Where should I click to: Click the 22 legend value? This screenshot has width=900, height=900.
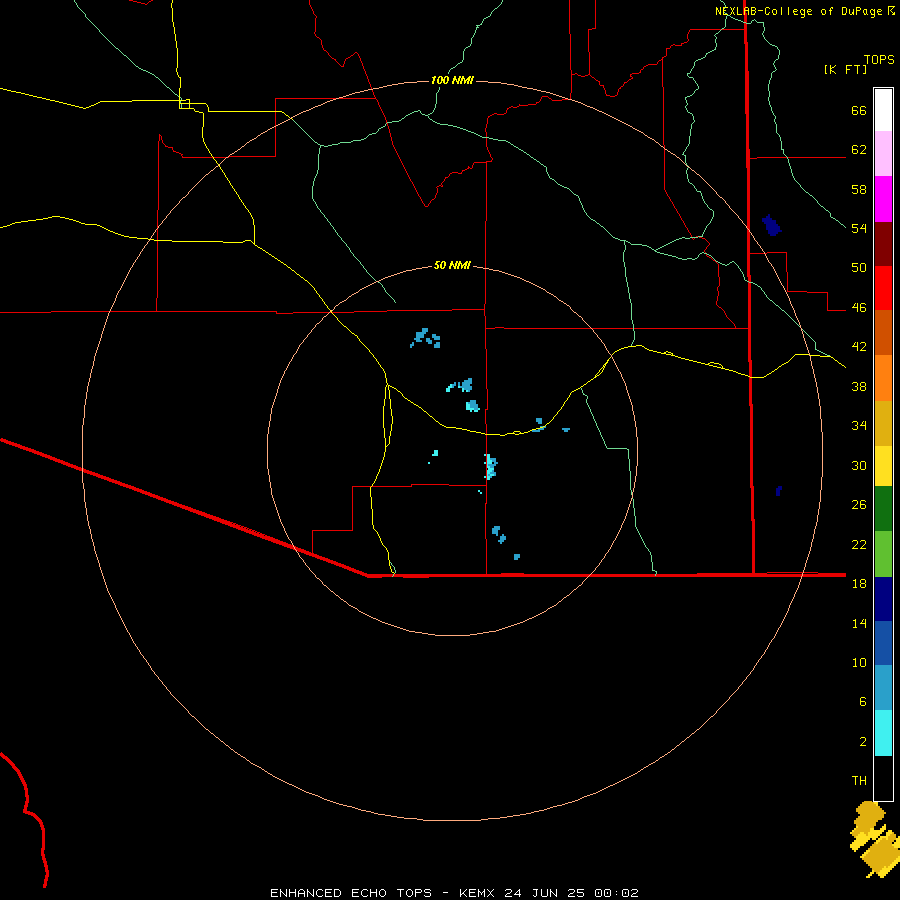click(x=859, y=544)
